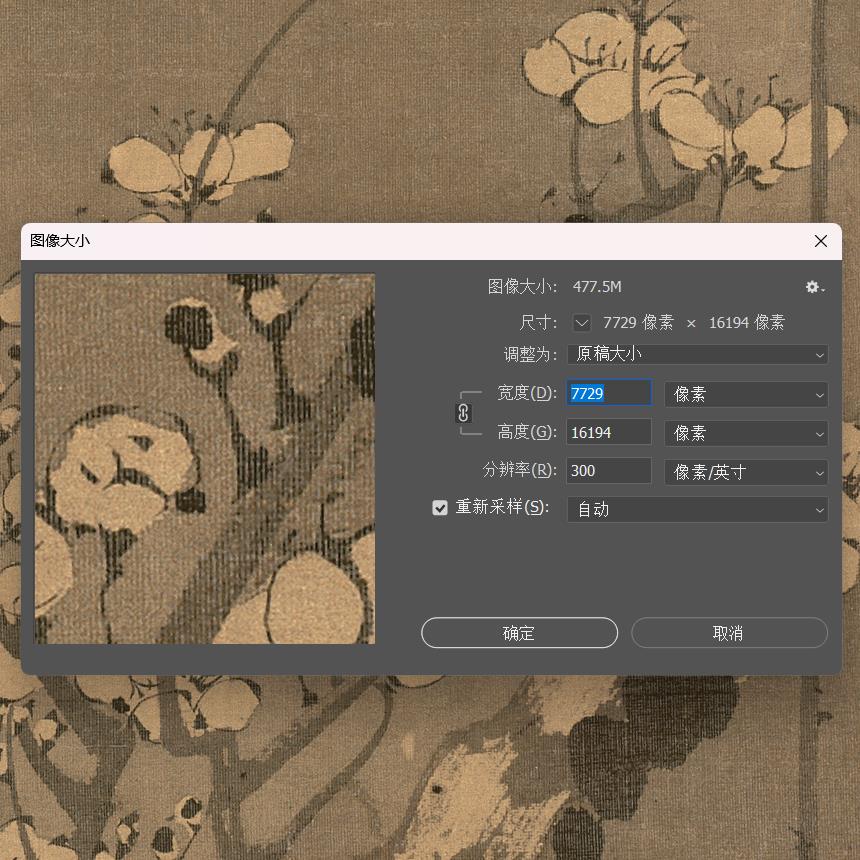
Task: Click the 477.5M image size value
Action: click(x=597, y=287)
